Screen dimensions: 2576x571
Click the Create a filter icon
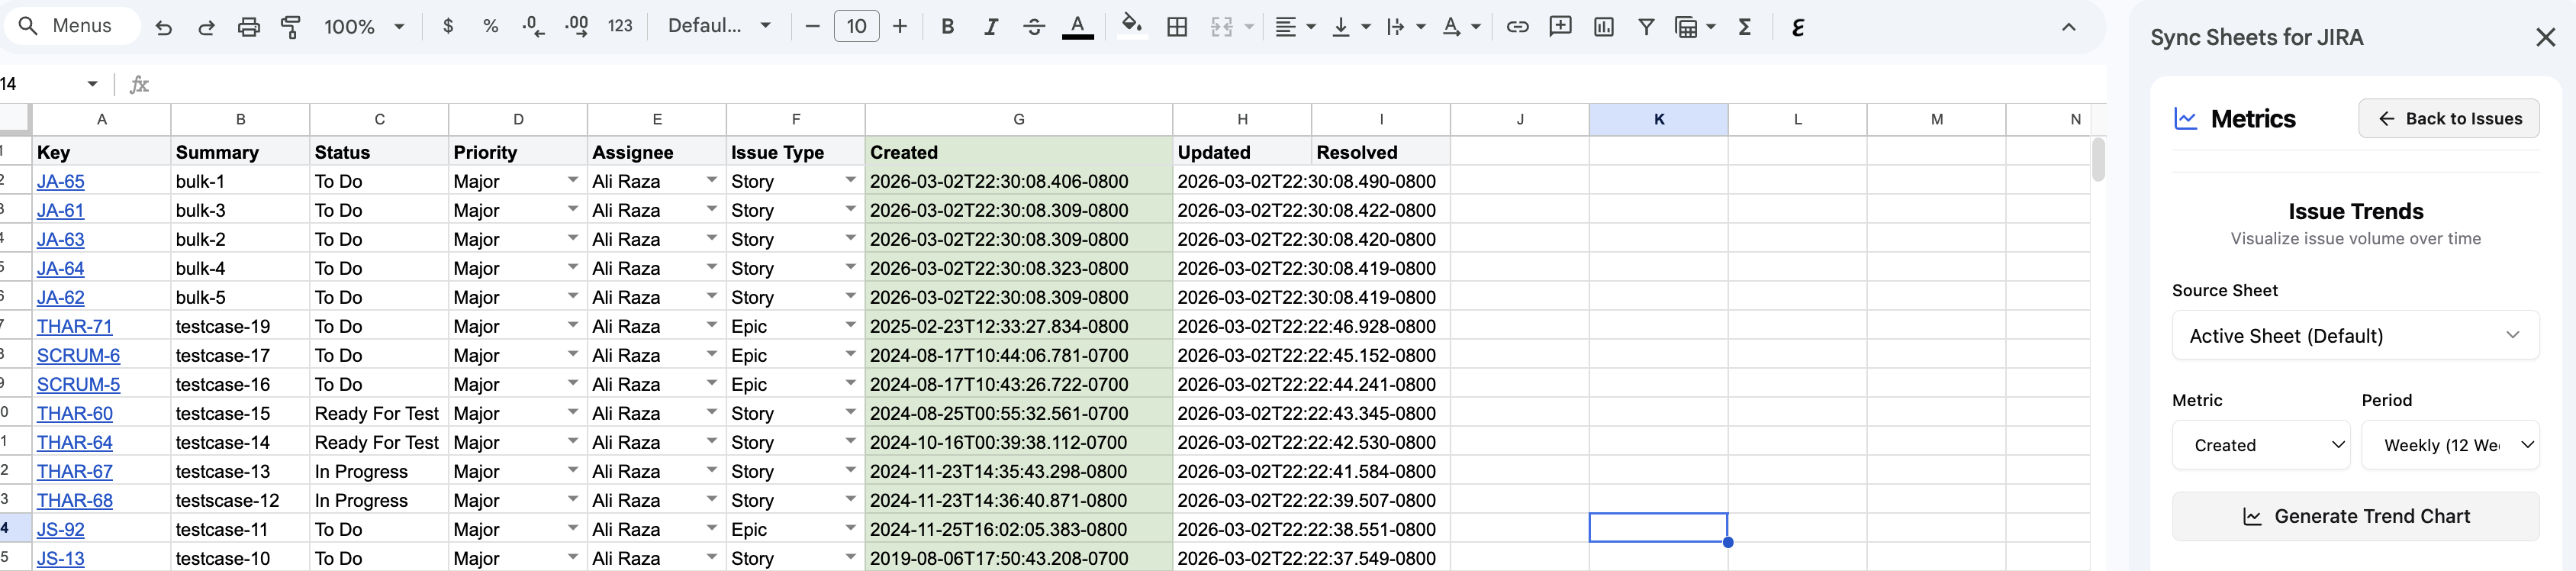coord(1645,27)
